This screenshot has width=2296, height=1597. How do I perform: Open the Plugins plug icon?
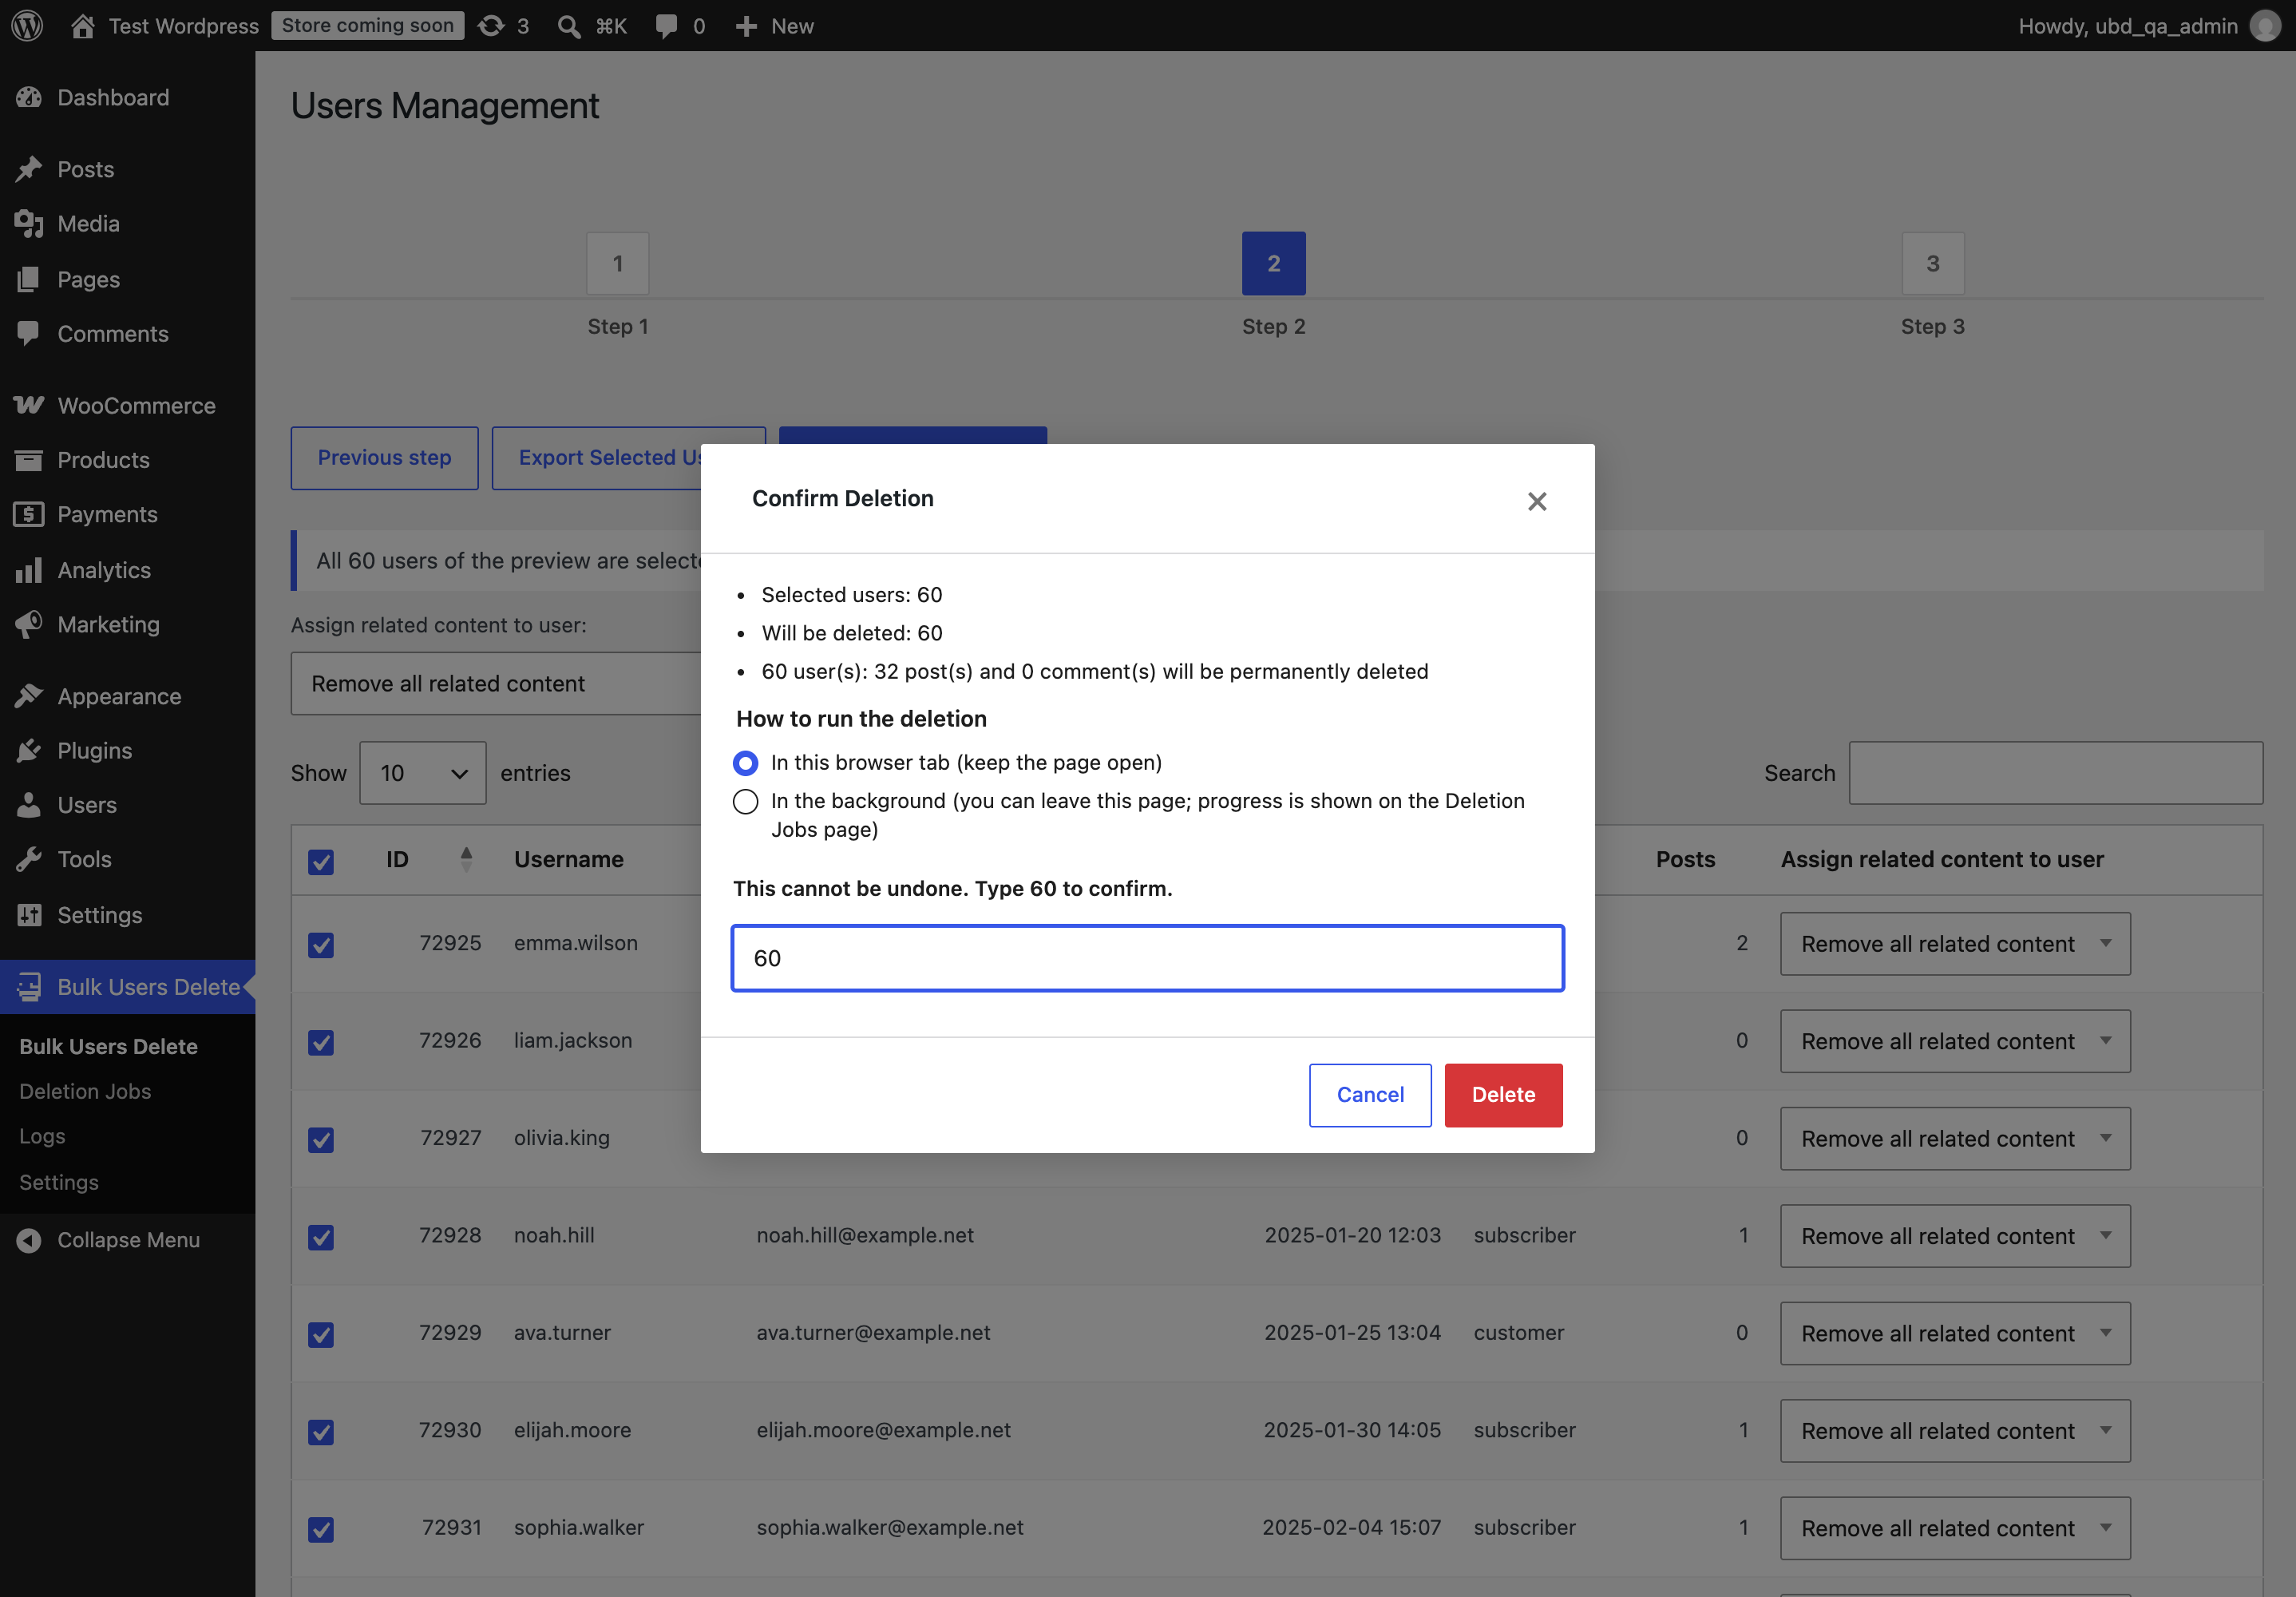pos(29,750)
